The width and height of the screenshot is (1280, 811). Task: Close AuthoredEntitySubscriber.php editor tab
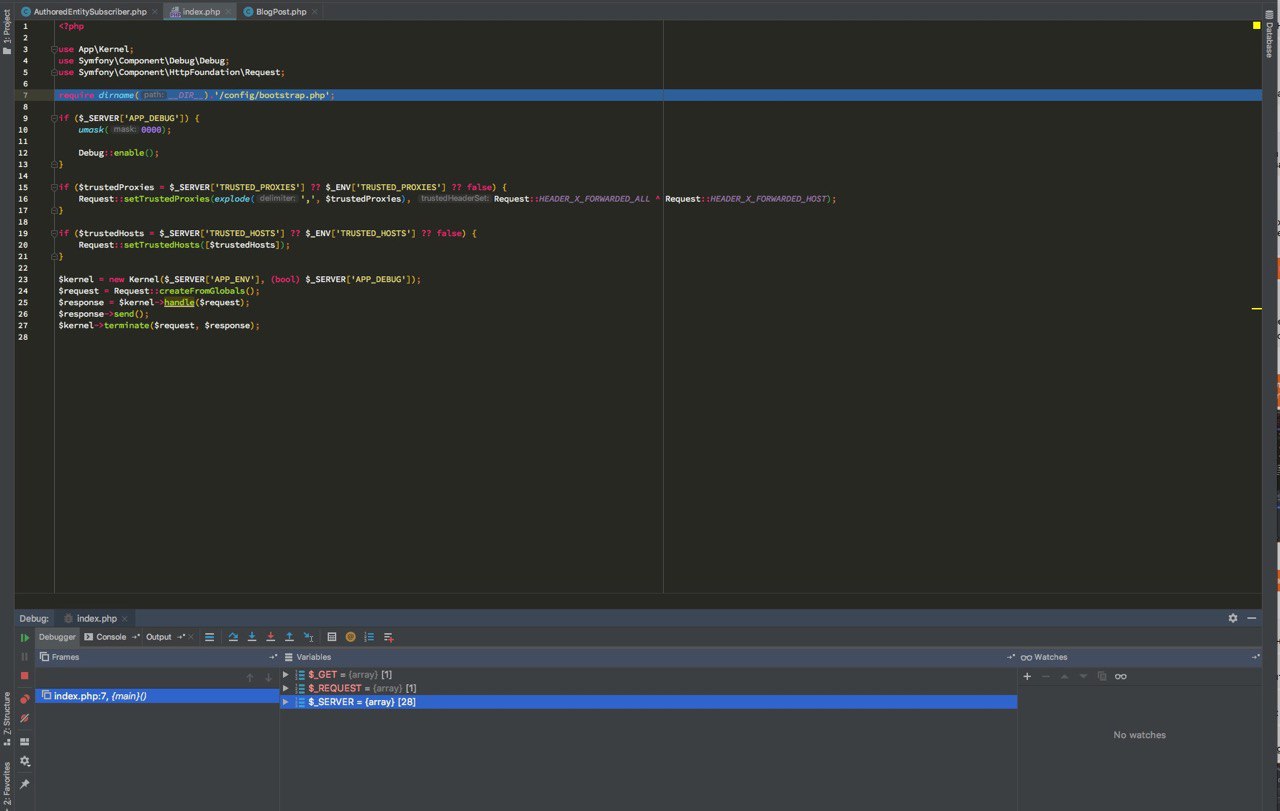(x=154, y=11)
